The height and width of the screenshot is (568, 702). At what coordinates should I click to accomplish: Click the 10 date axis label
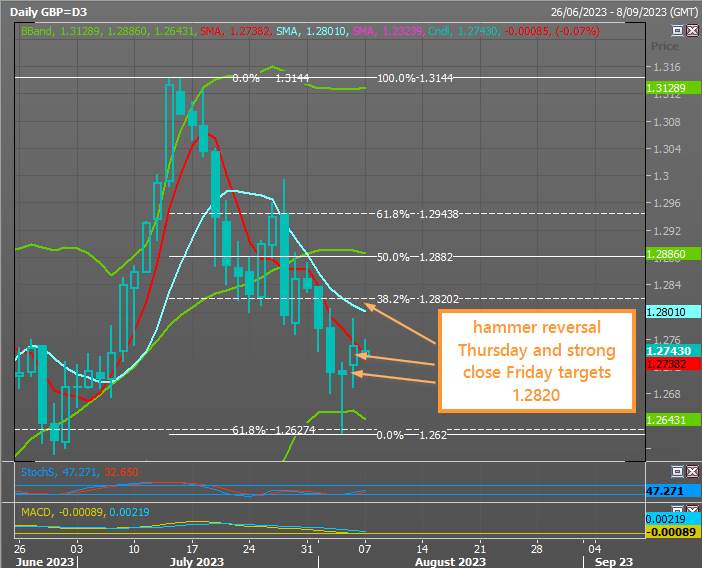coord(134,549)
